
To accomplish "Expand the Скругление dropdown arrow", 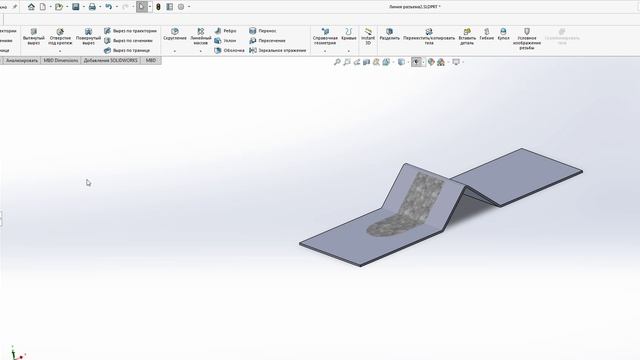I will [175, 51].
